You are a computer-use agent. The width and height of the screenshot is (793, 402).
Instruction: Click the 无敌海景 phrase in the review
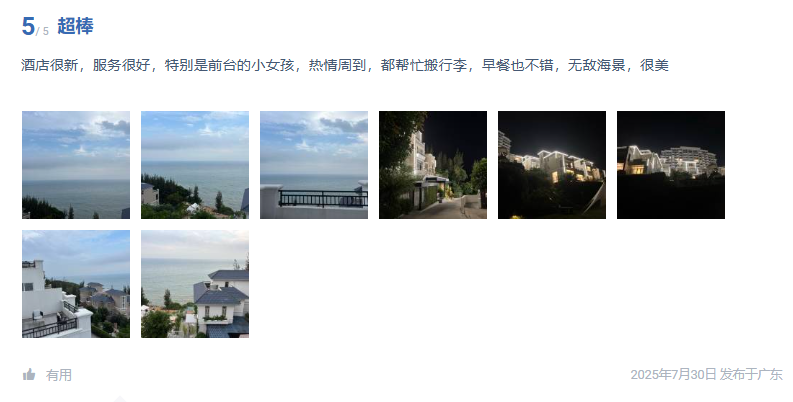pyautogui.click(x=596, y=65)
